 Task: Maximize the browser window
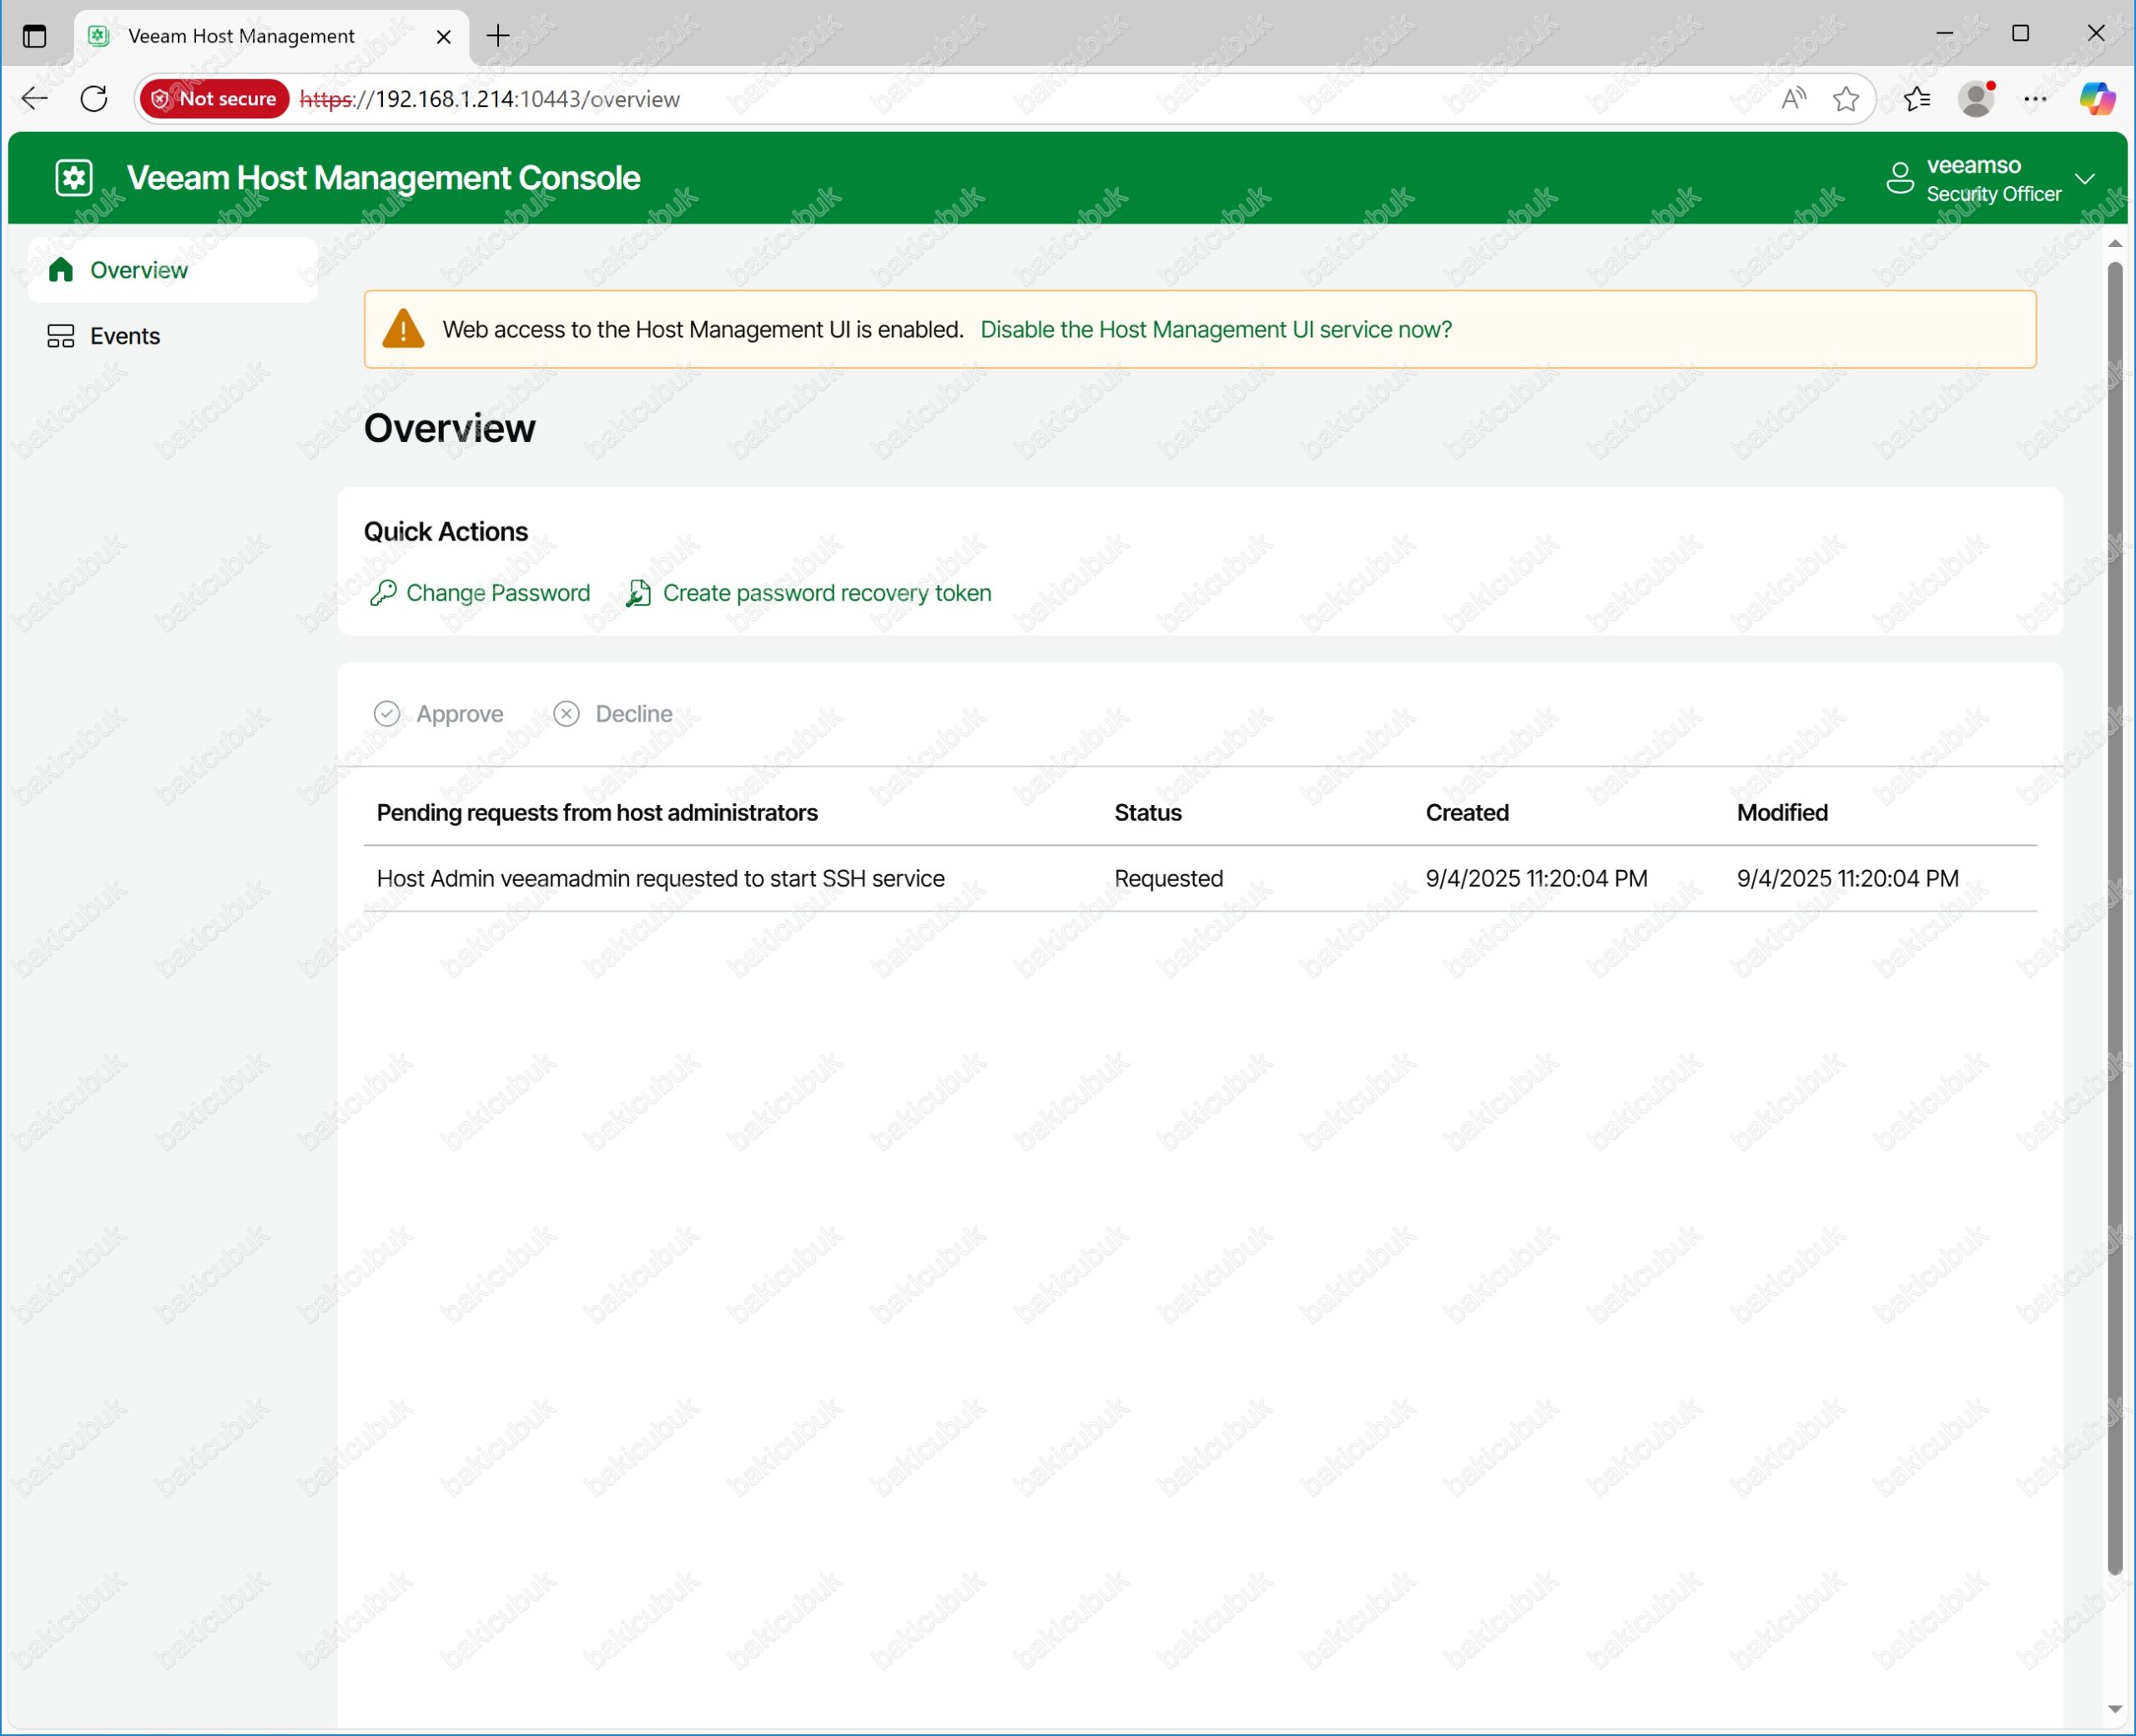coord(2020,33)
